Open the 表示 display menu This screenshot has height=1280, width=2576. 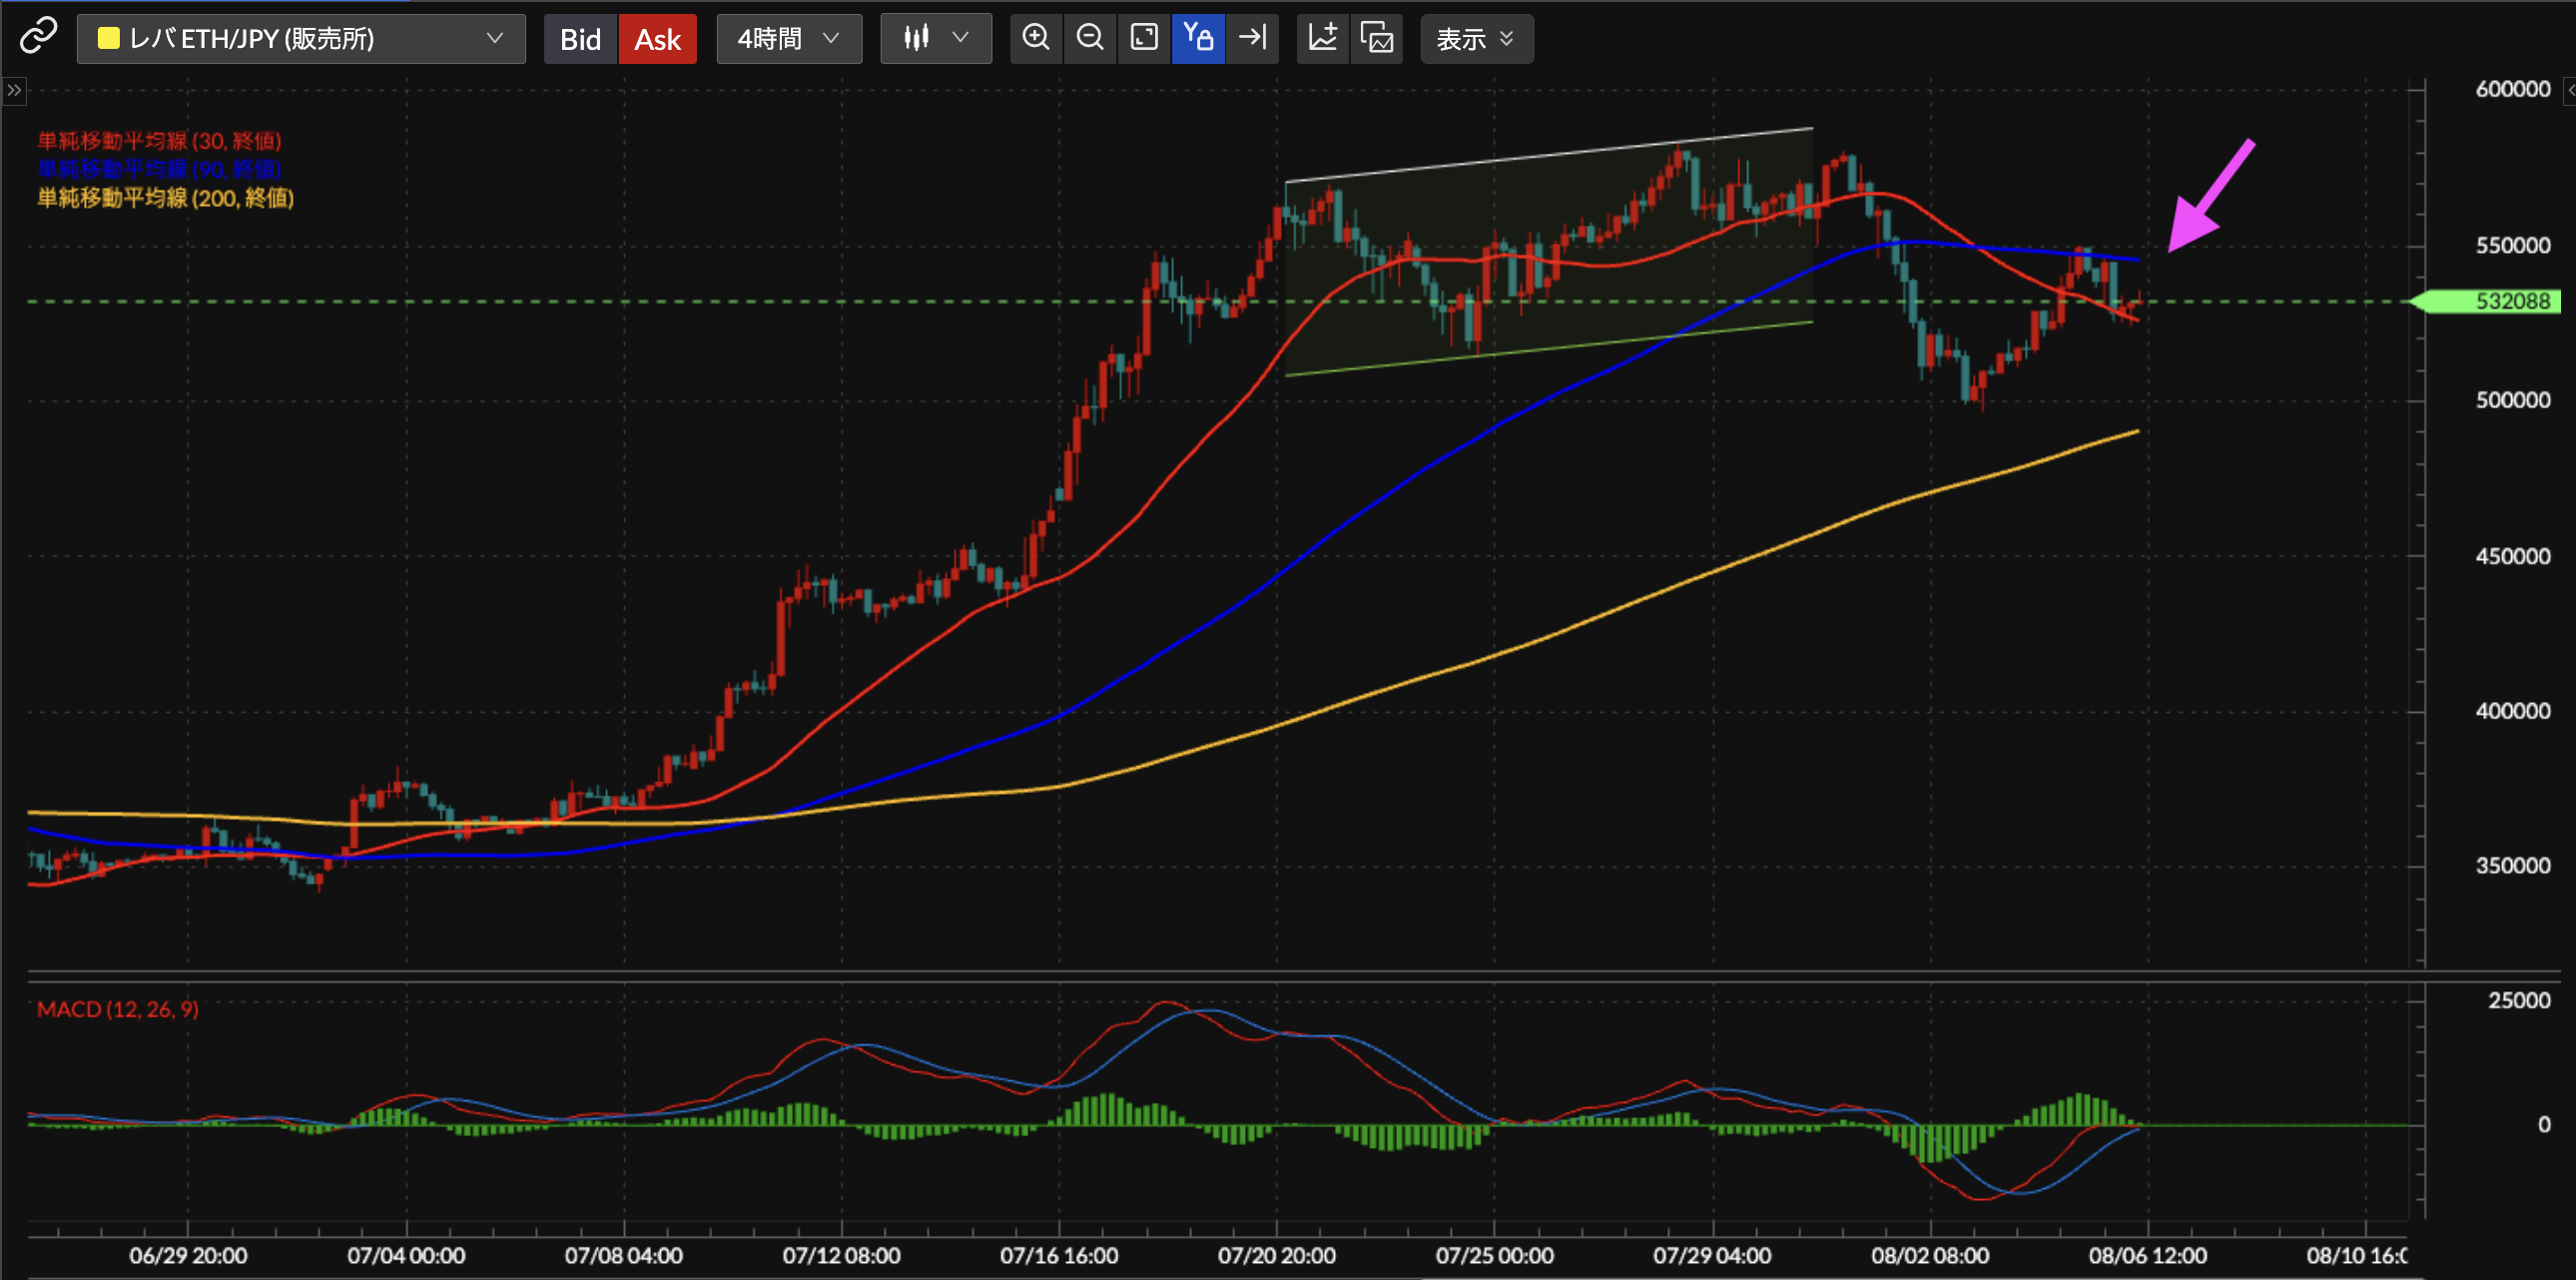(x=1475, y=38)
